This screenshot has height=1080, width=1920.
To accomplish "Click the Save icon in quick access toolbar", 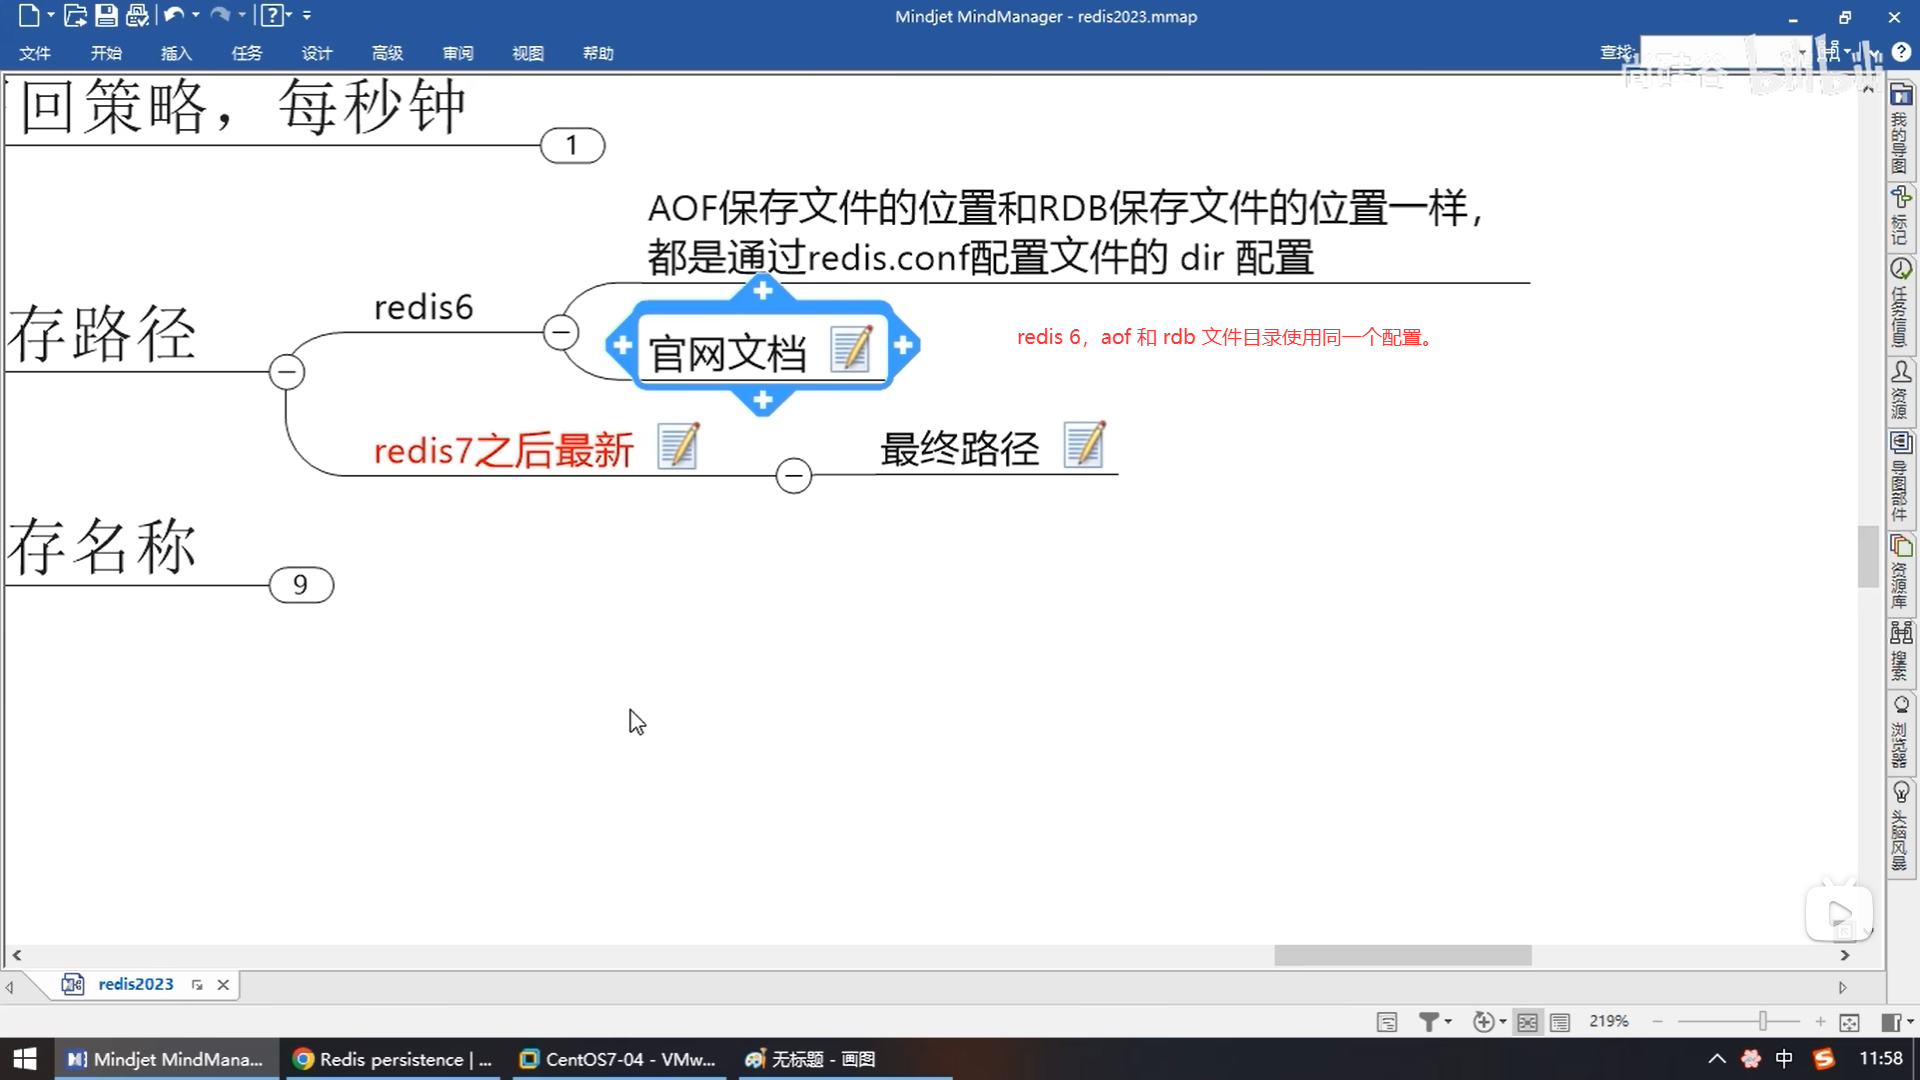I will [x=106, y=15].
